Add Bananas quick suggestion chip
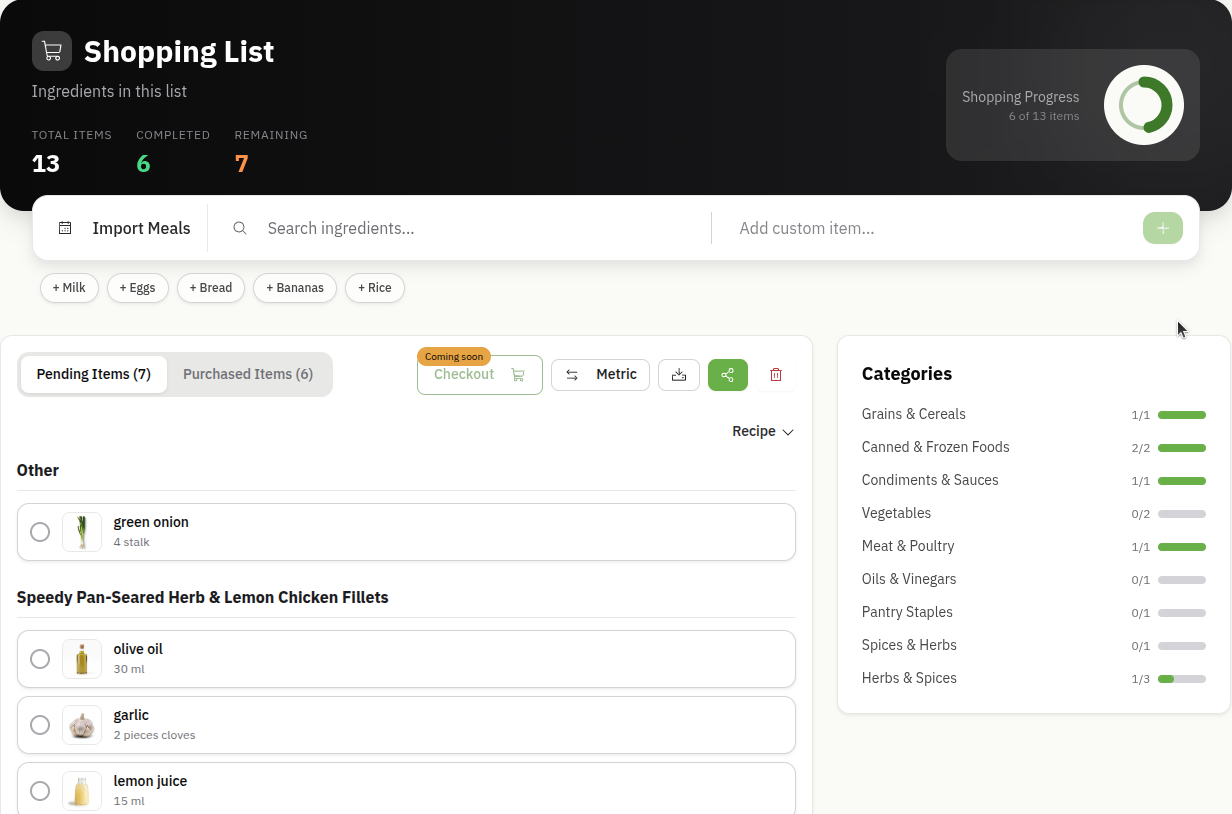Screen dimensions: 1232x814 pyautogui.click(x=295, y=288)
